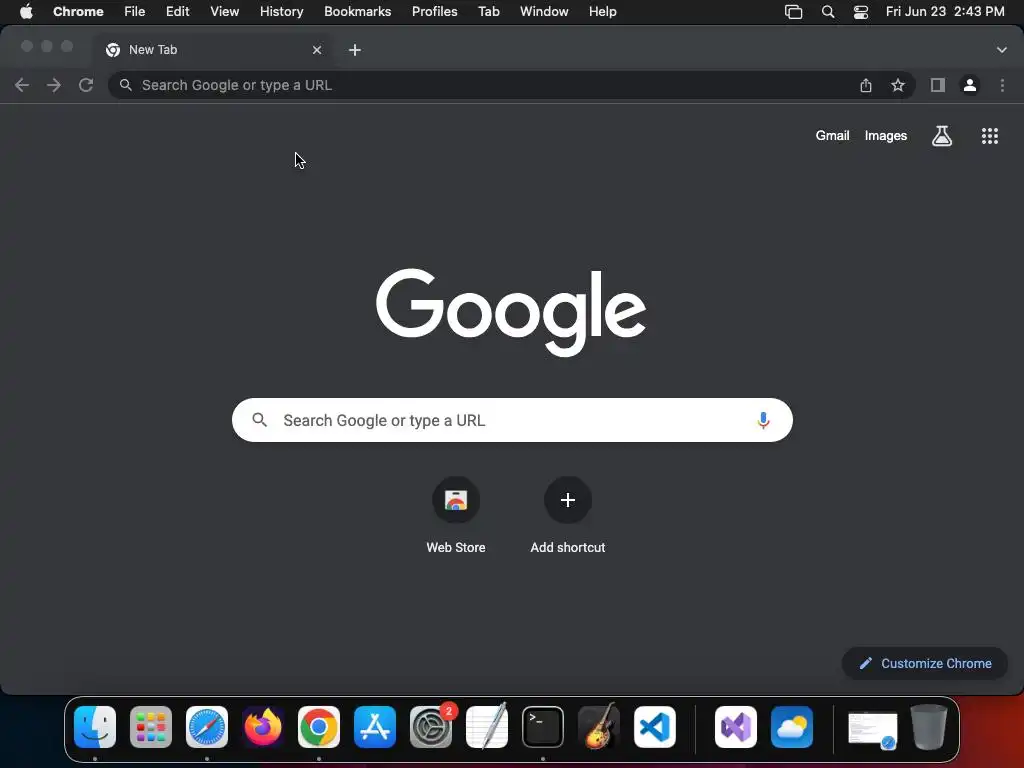Reload the page with the refresh icon

86,85
